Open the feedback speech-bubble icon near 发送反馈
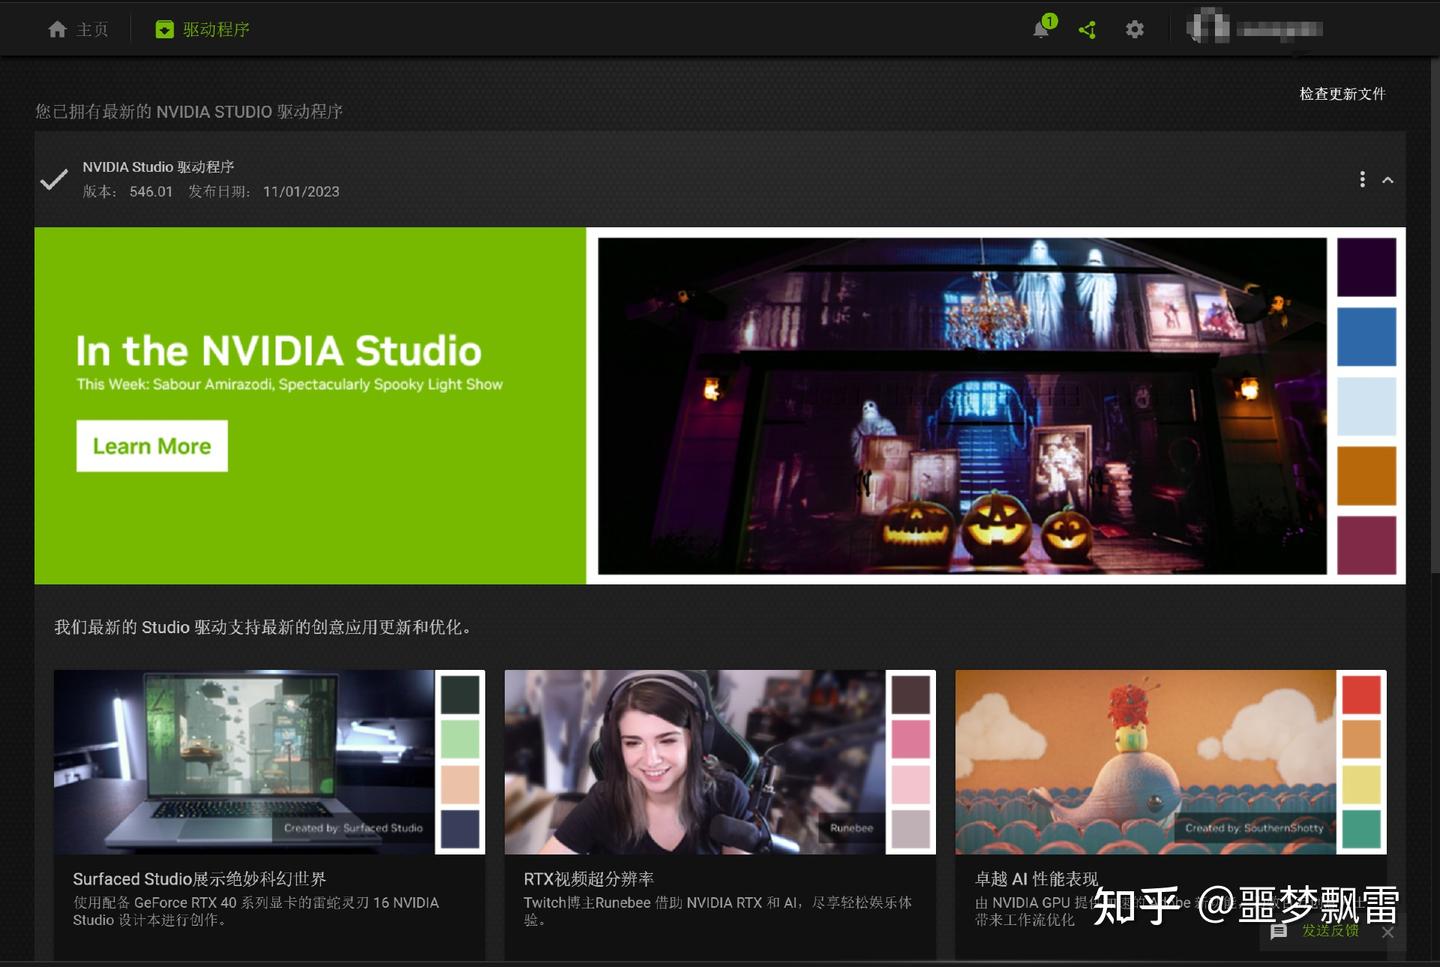Screen dimensions: 1440x967 [1278, 931]
